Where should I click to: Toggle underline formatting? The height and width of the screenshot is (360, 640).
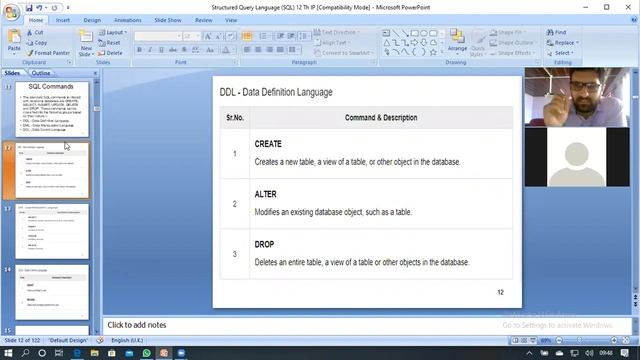pyautogui.click(x=161, y=50)
